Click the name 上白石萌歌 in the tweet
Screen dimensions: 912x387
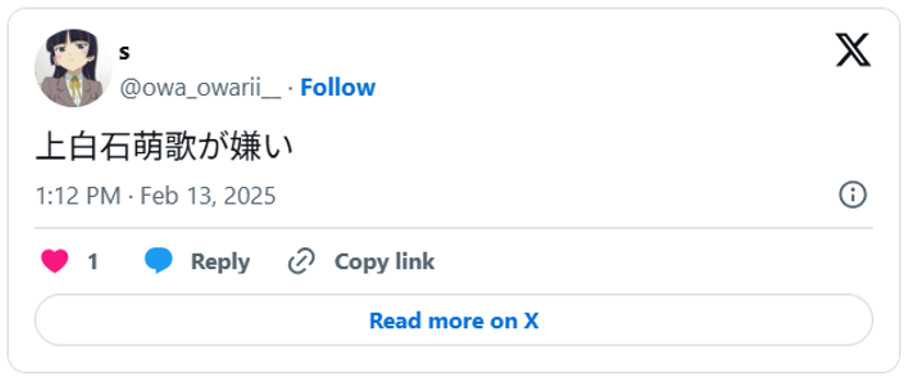coord(116,148)
